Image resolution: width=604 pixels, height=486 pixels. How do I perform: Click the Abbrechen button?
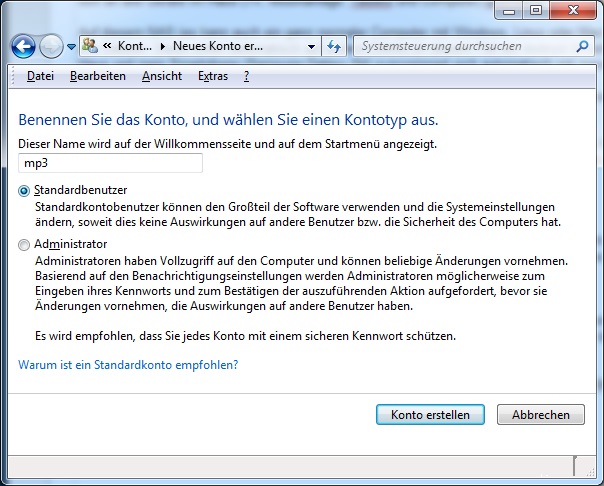point(541,415)
